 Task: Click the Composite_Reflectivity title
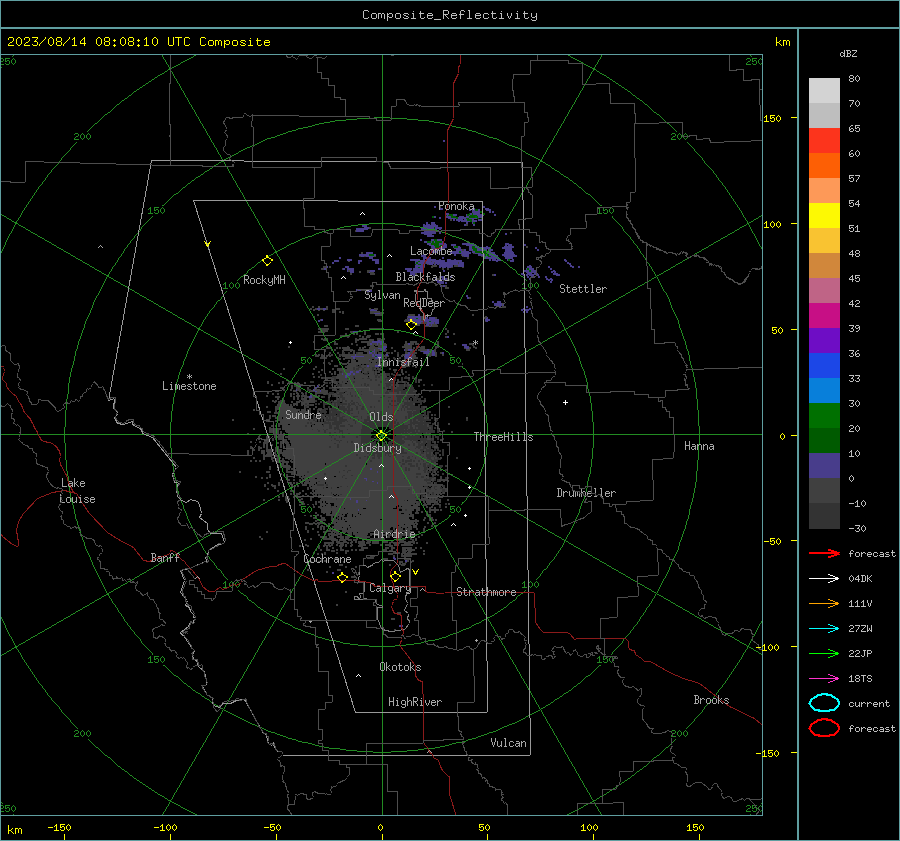coord(450,15)
